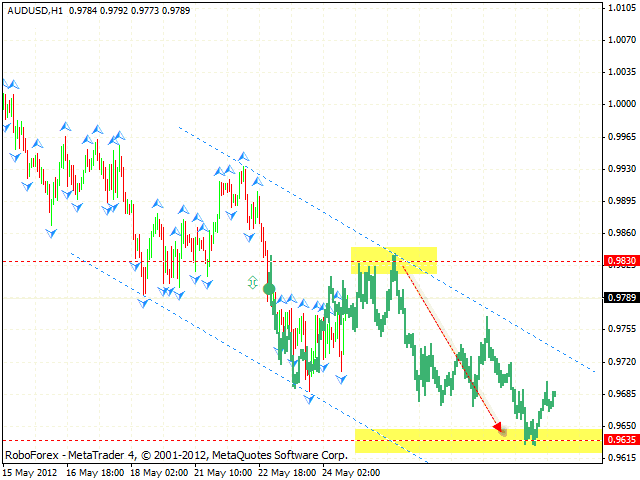Screen dimensions: 640x480
Task: Click the 22 May 18:00 time label
Action: [x=290, y=471]
